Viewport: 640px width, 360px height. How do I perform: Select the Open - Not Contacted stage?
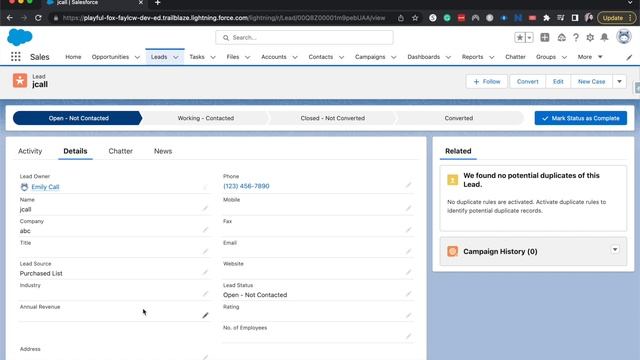coord(78,118)
